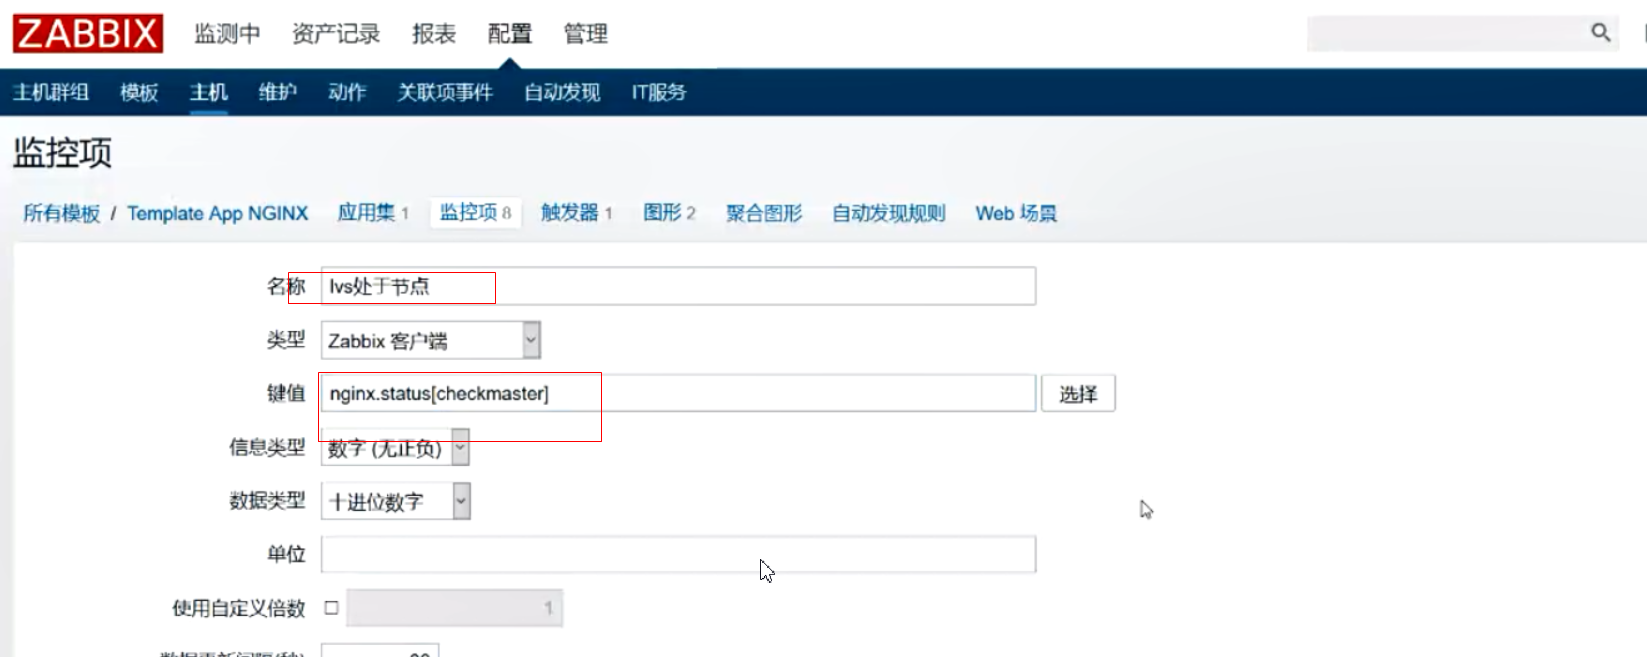Click the top search input box
1647x657 pixels.
(1447, 33)
